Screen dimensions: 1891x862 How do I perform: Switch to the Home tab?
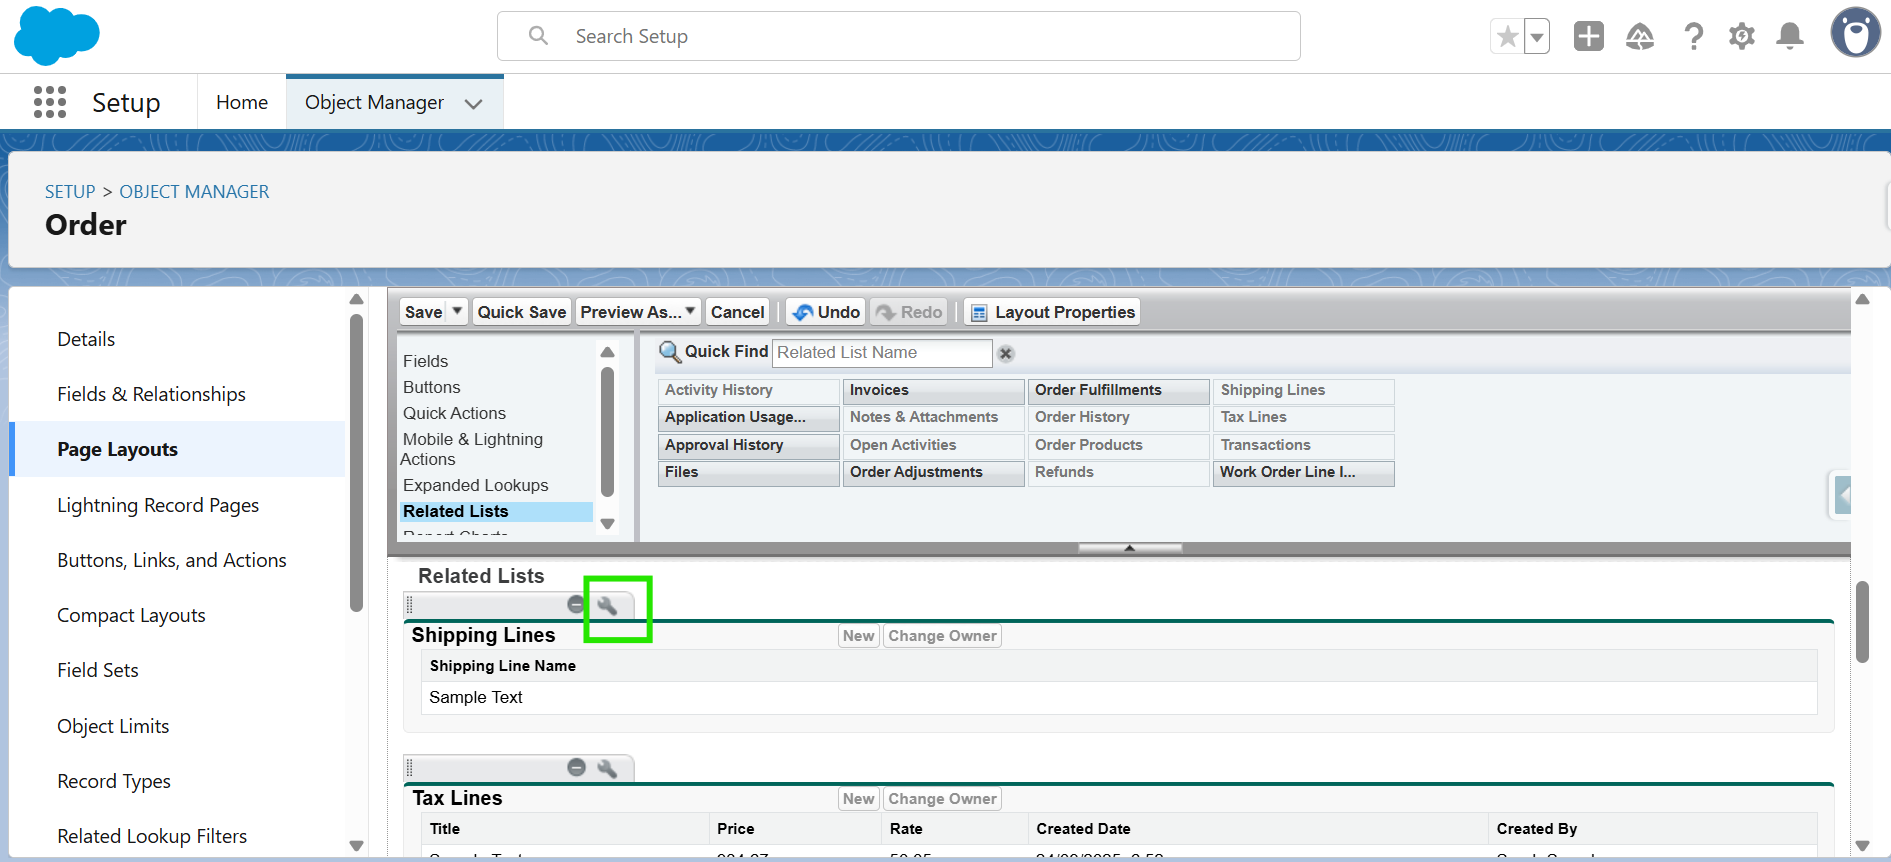coord(242,103)
